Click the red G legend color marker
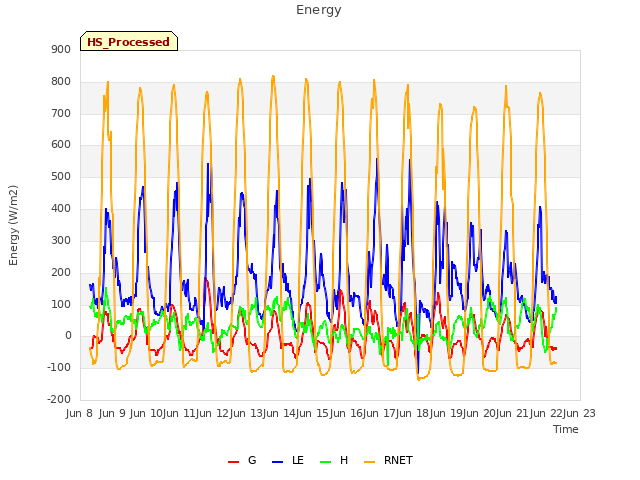The image size is (640, 480). (233, 462)
